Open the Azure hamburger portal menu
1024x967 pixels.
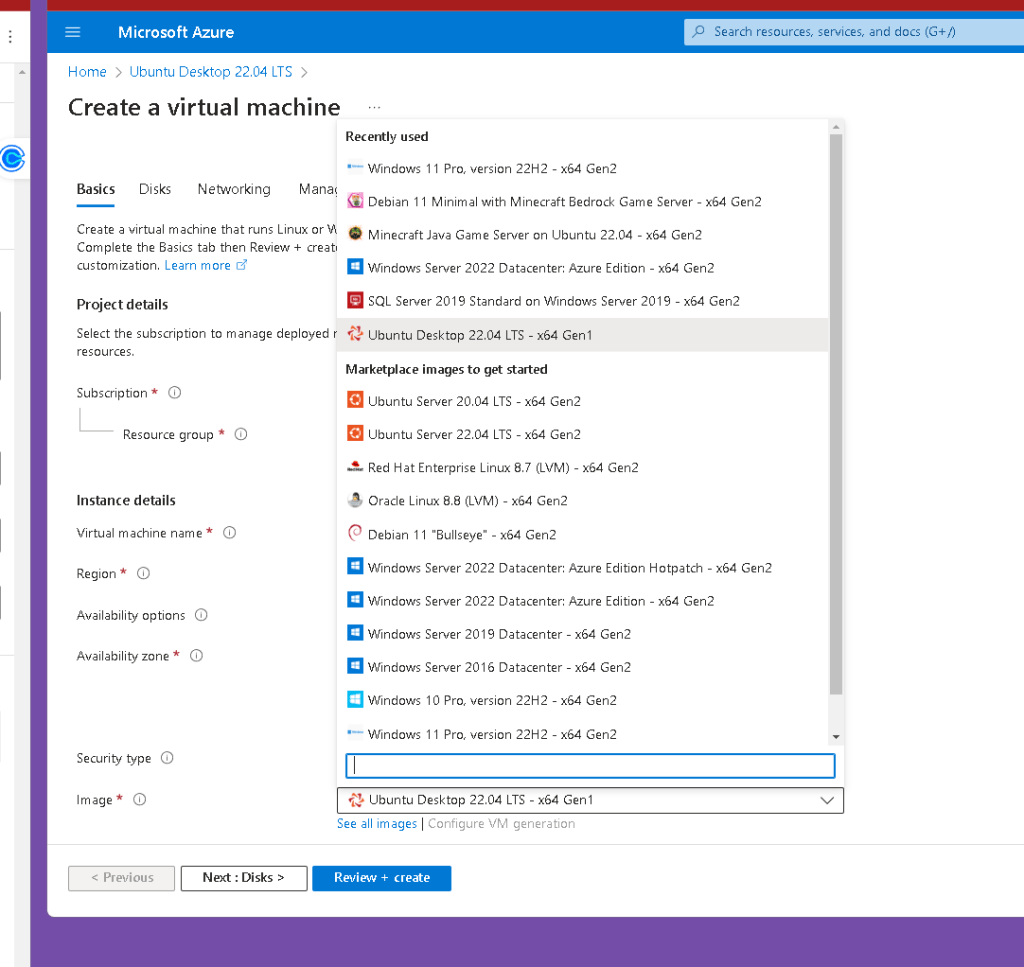[x=73, y=32]
